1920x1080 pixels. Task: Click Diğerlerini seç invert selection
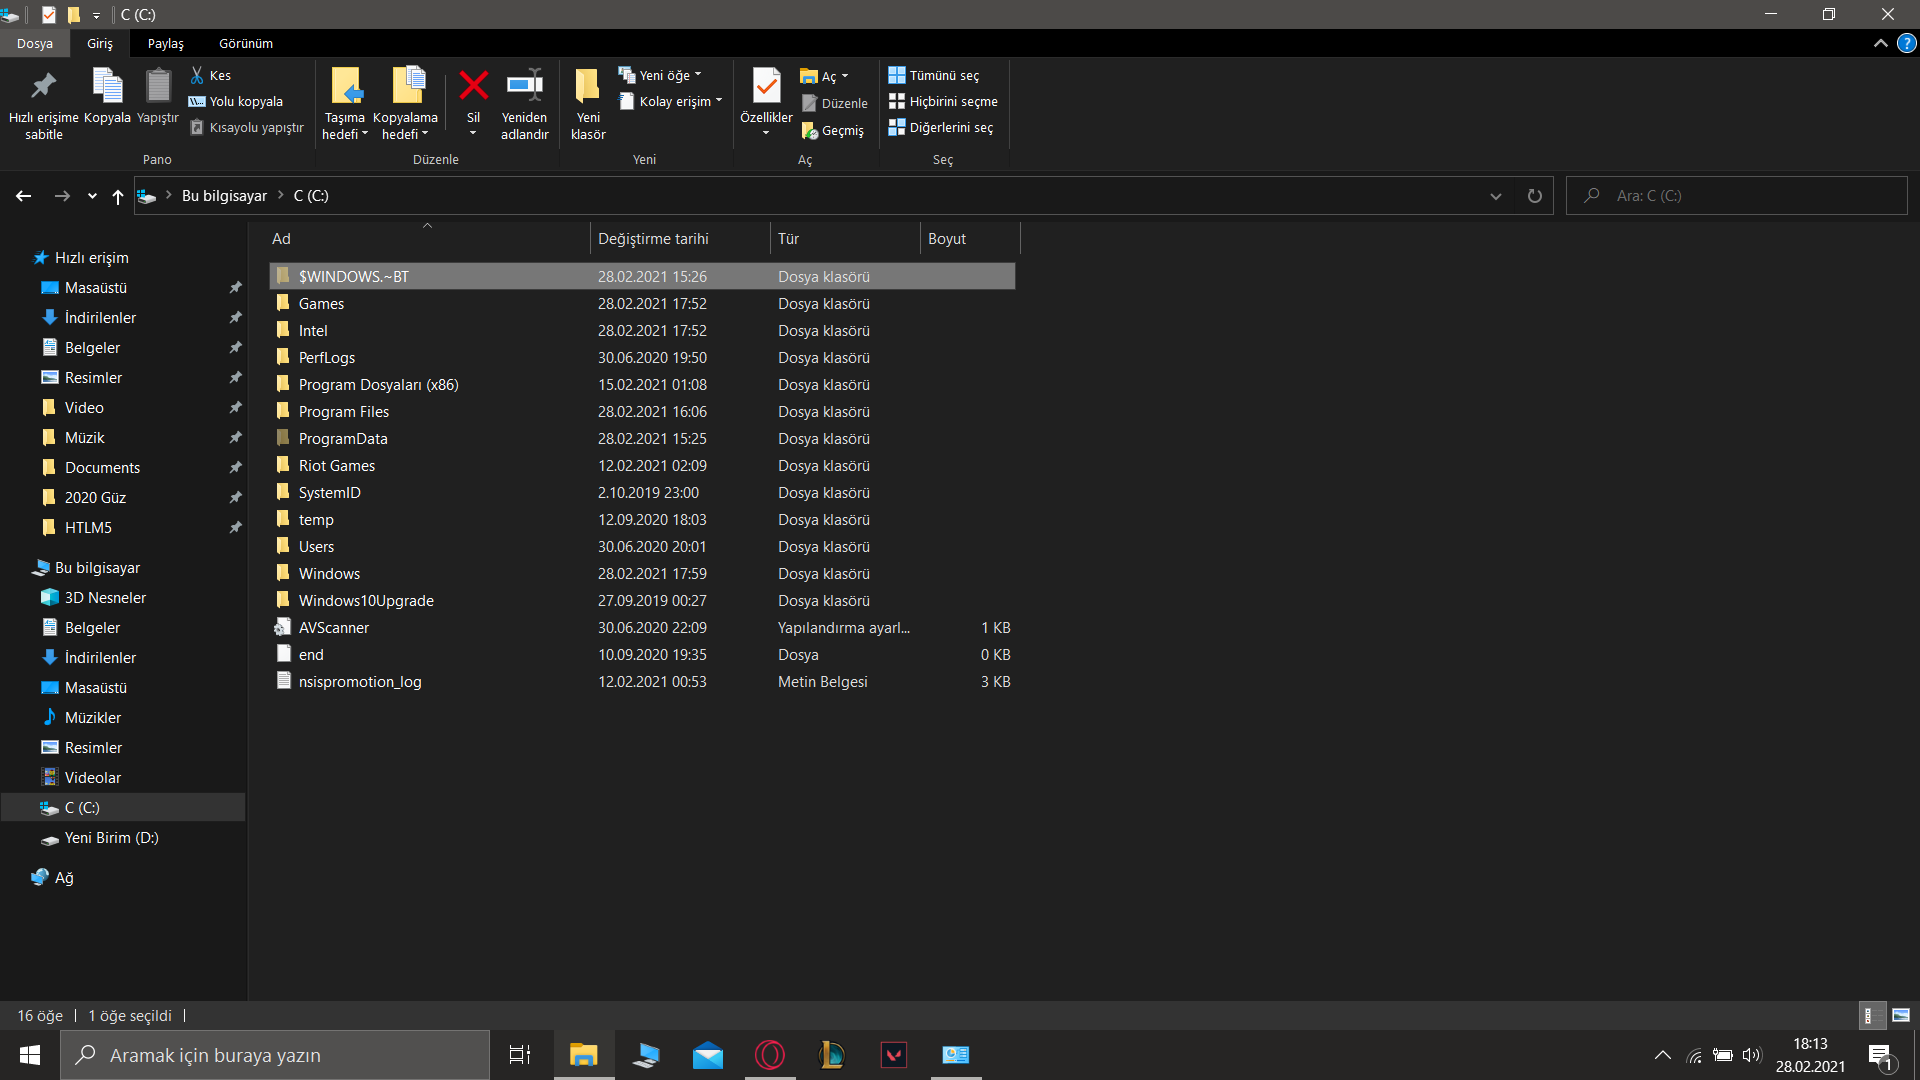coord(941,127)
